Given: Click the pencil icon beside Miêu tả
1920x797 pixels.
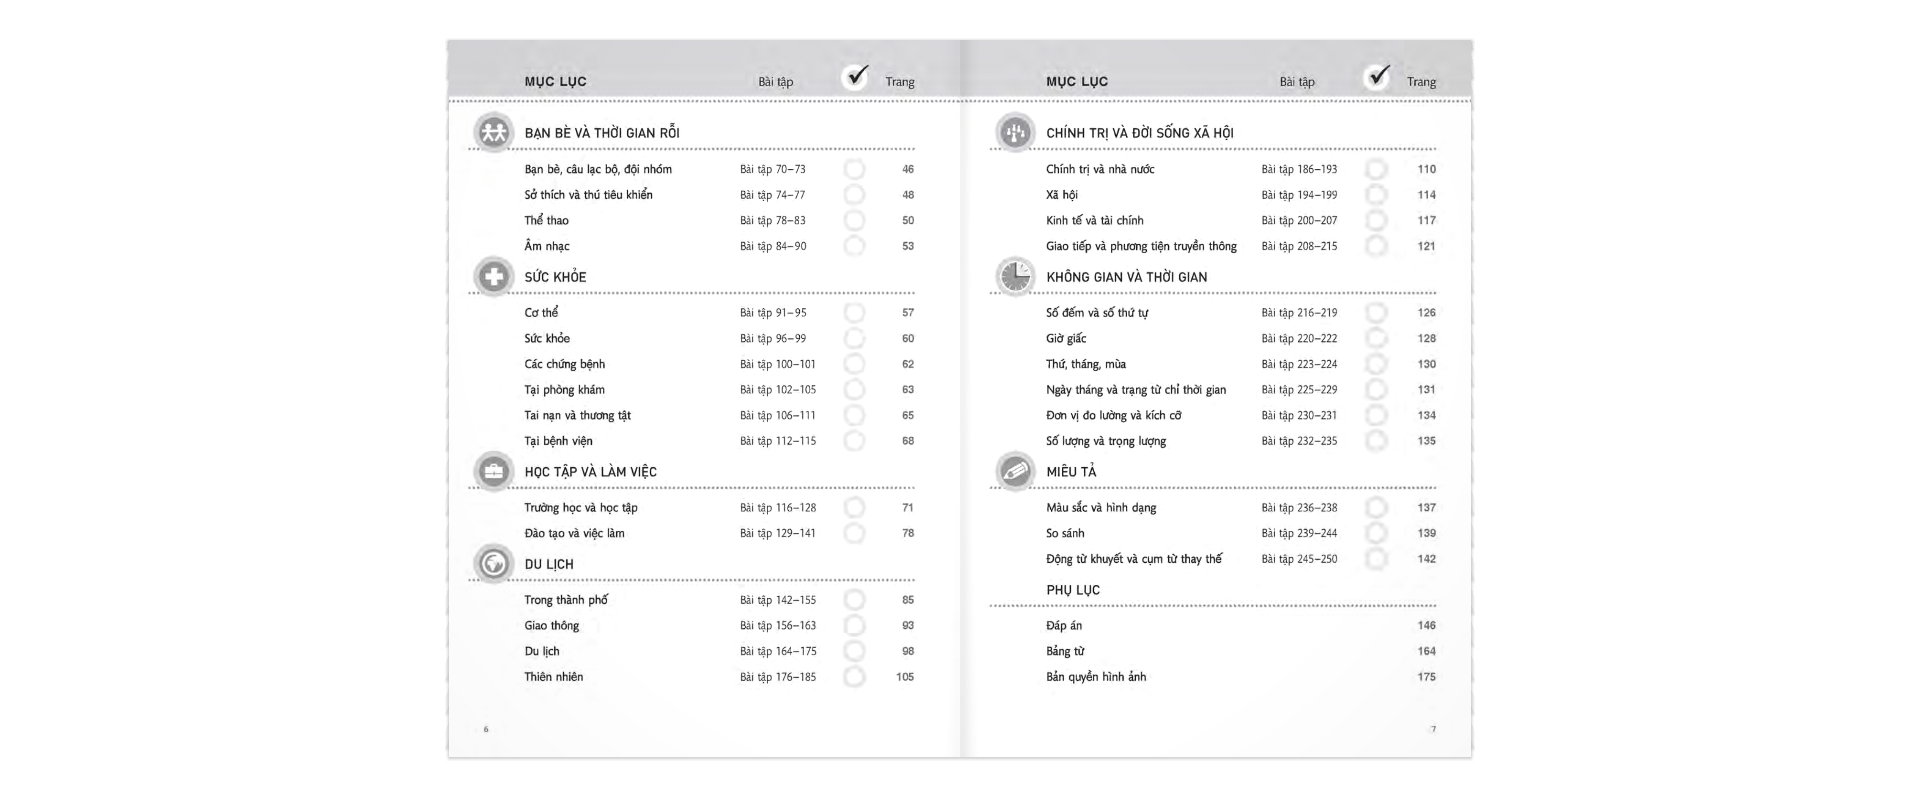Looking at the screenshot, I should point(1015,471).
